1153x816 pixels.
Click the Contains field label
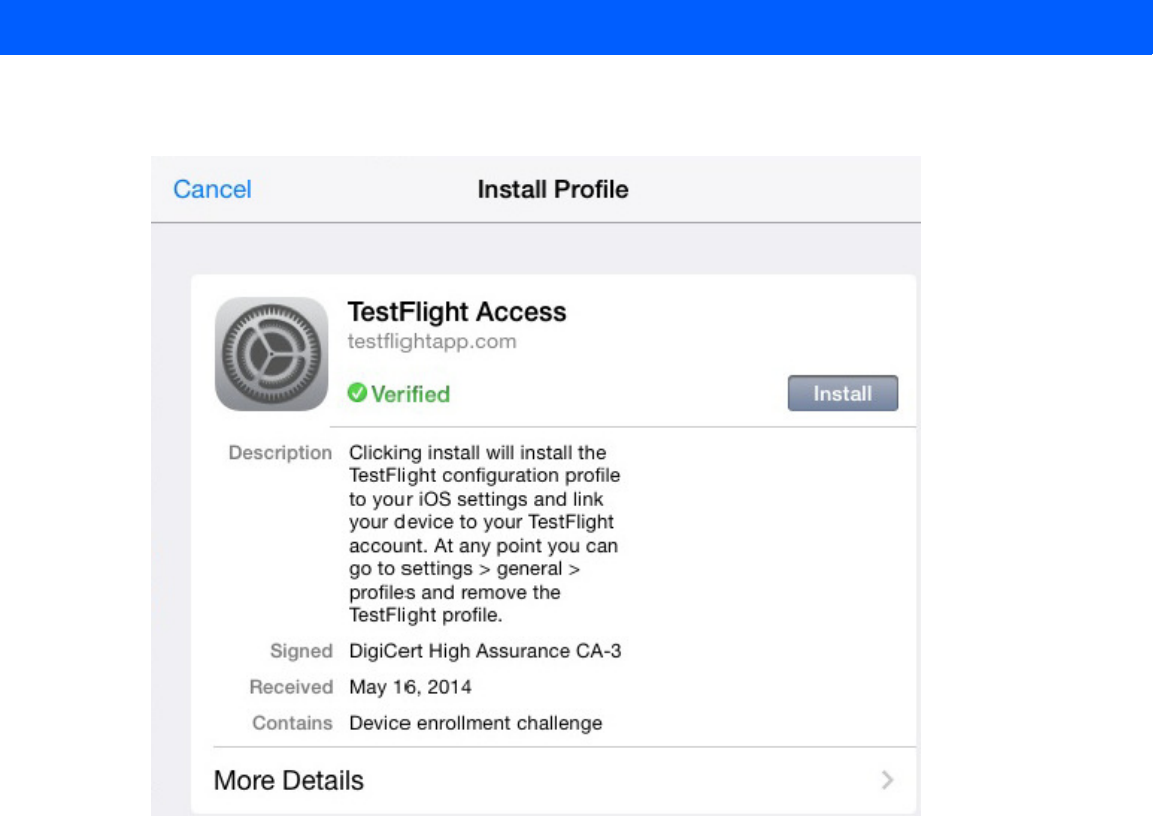pyautogui.click(x=292, y=722)
